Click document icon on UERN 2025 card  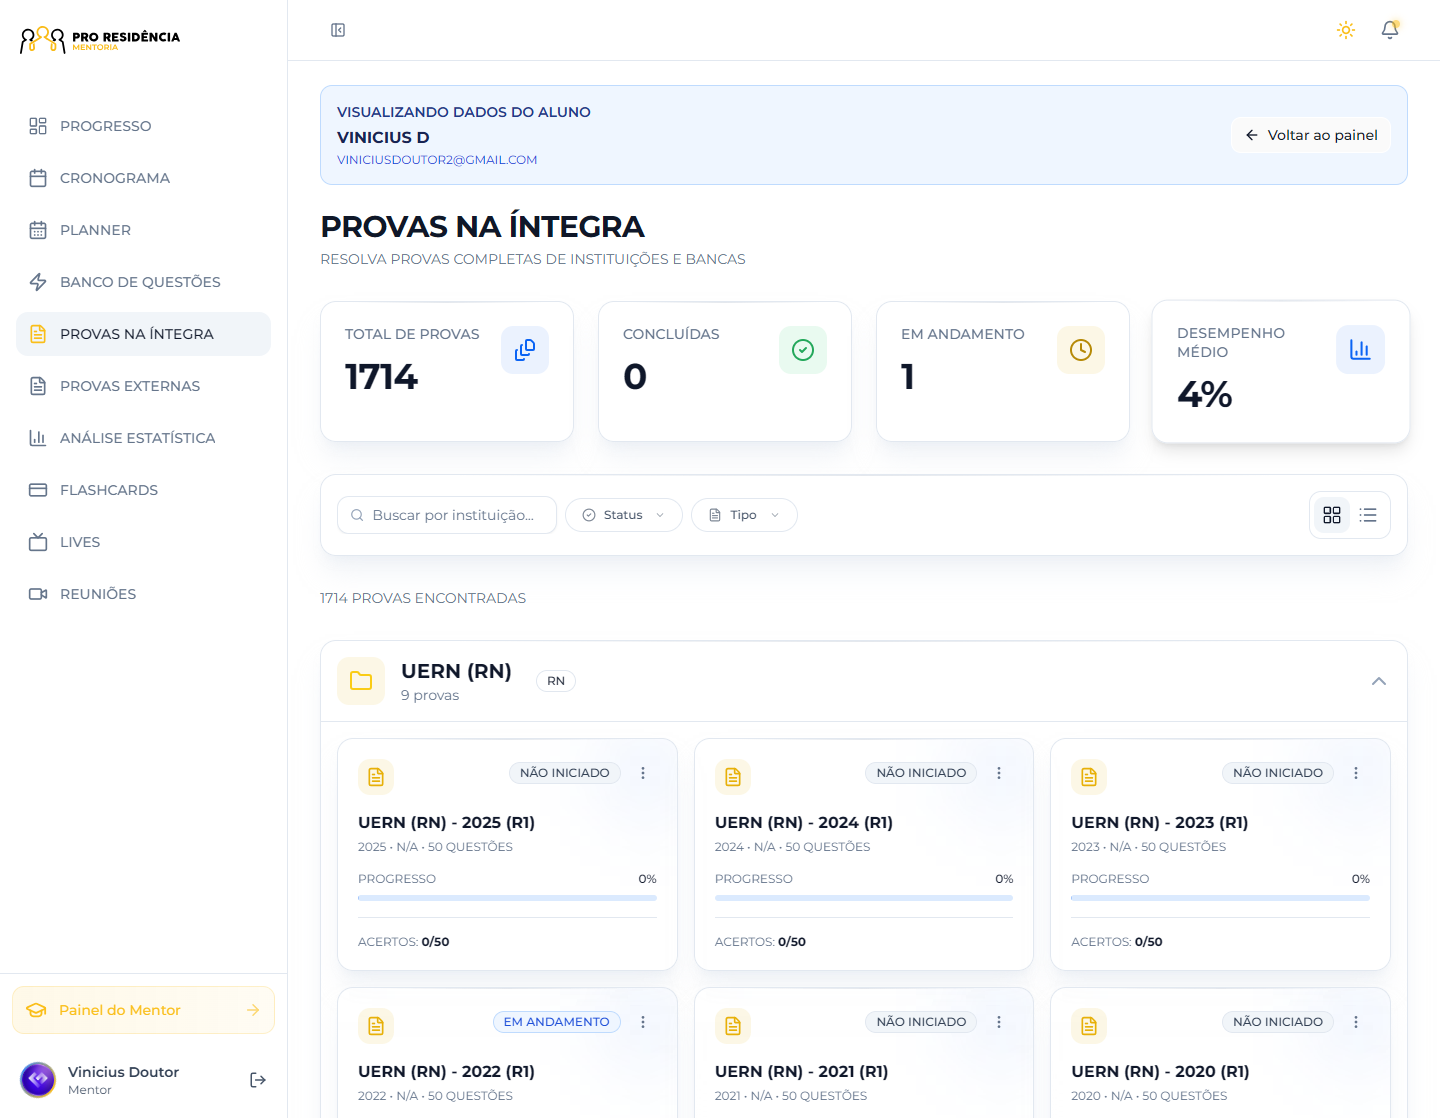[x=376, y=777]
